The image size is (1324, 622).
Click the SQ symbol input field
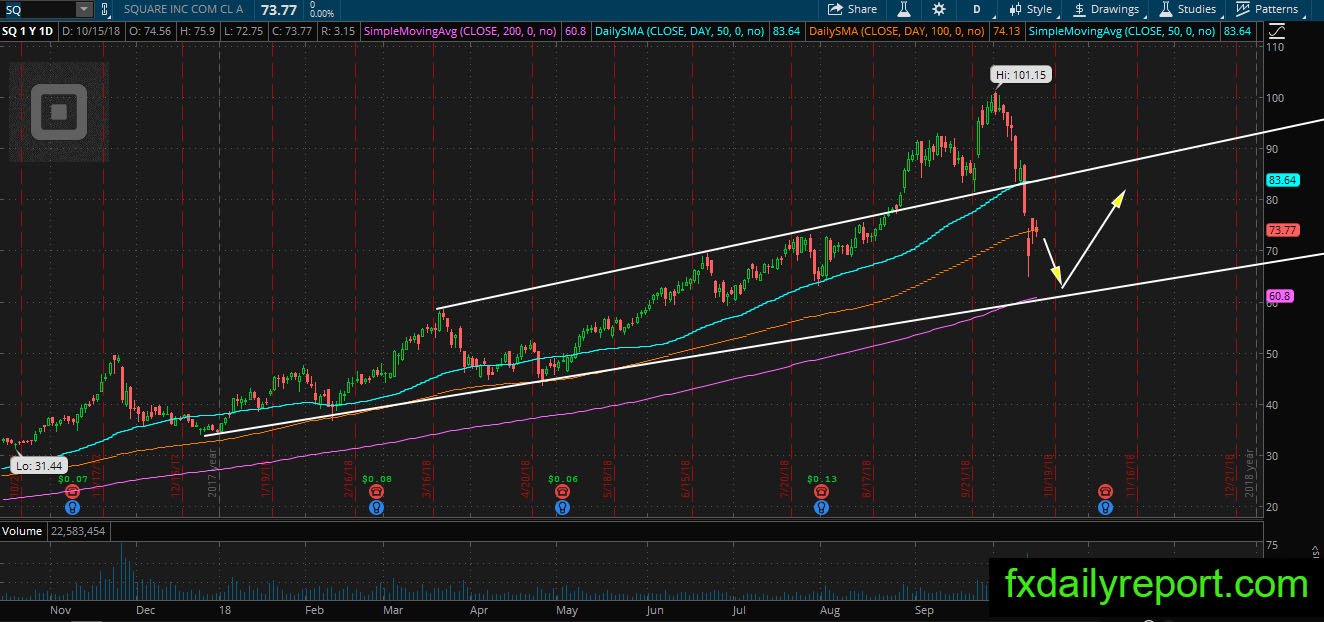(x=38, y=9)
